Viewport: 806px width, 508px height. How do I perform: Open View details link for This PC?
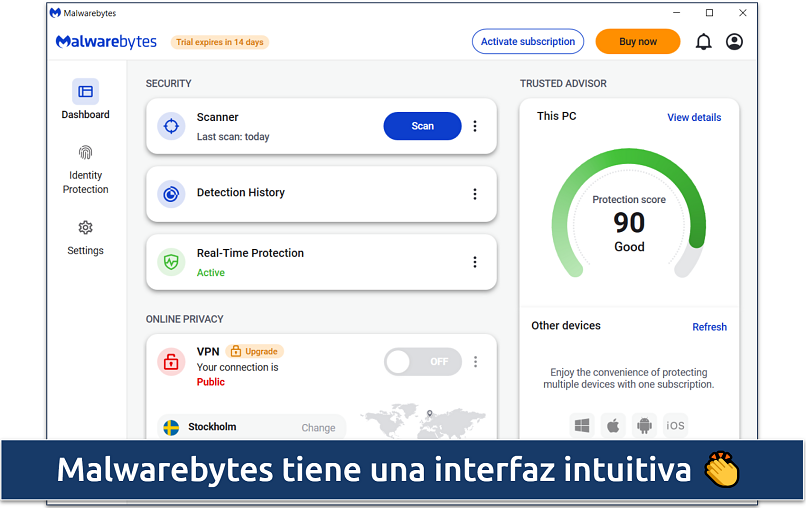pyautogui.click(x=694, y=117)
